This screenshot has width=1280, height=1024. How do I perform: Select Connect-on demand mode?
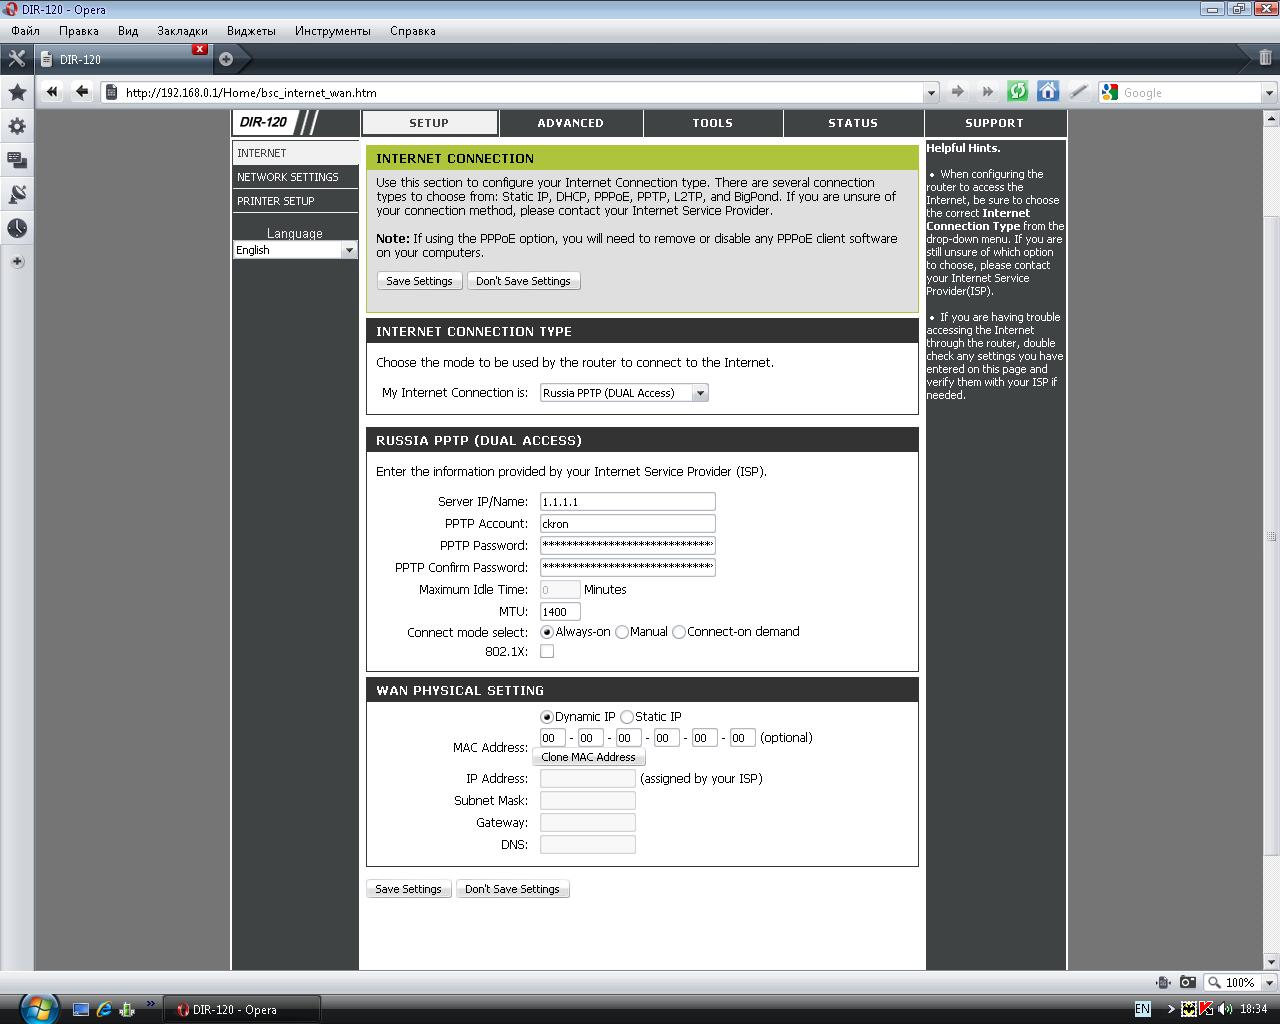(679, 632)
